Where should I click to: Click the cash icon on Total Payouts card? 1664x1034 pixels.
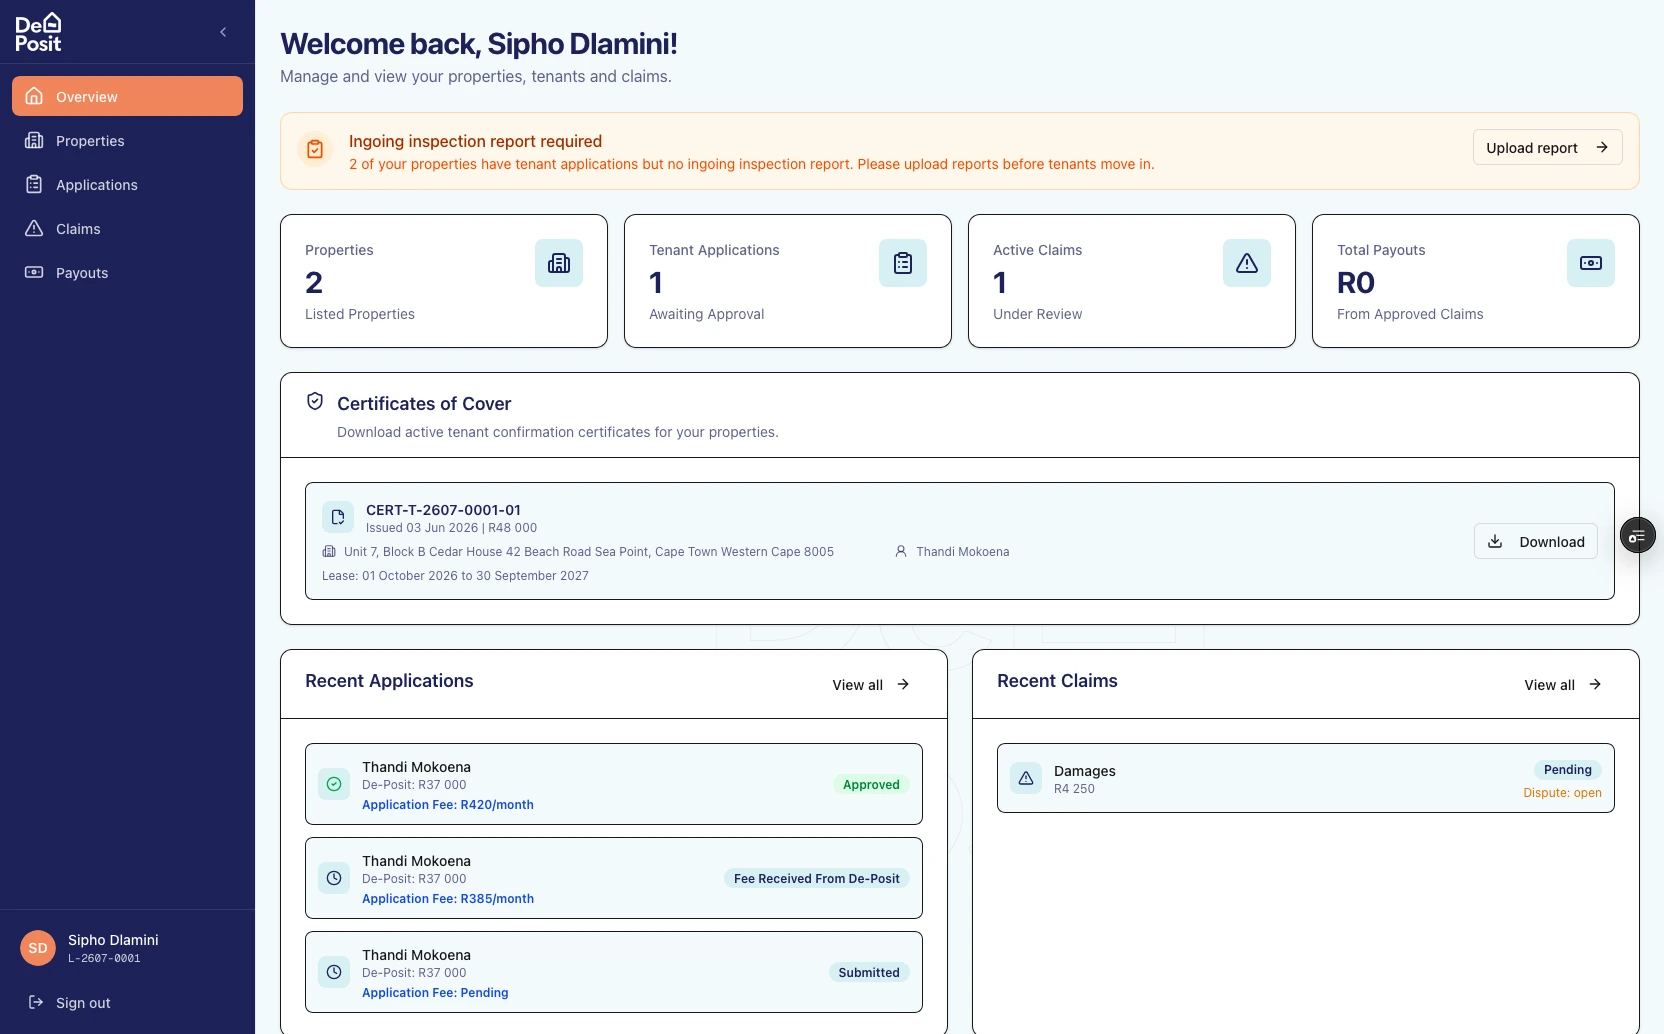[1591, 263]
